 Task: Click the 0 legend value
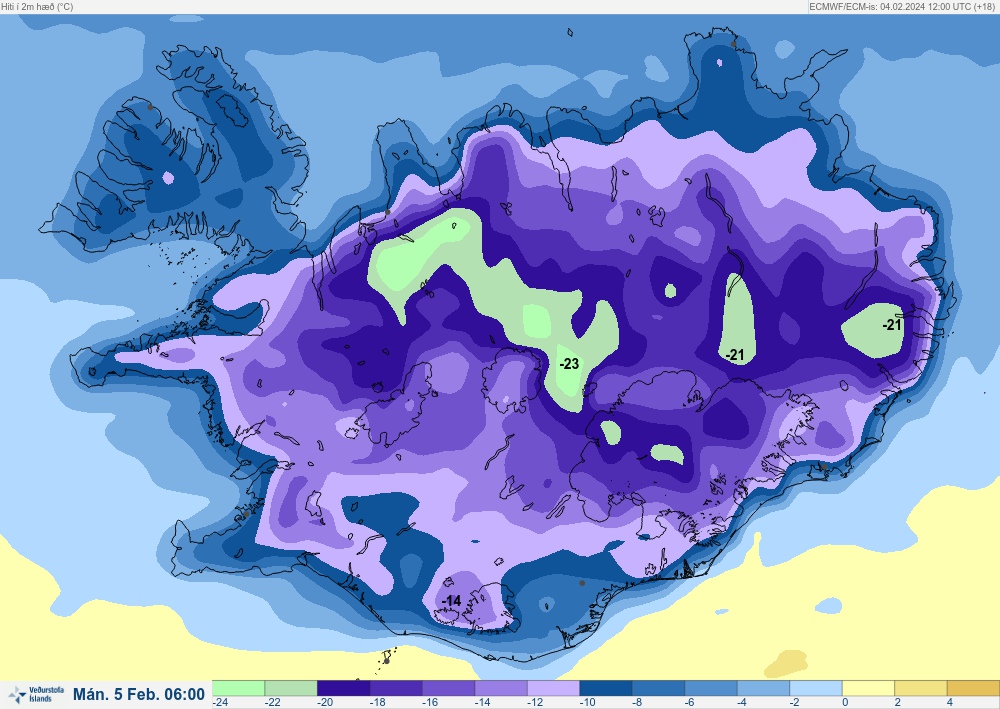pos(845,702)
